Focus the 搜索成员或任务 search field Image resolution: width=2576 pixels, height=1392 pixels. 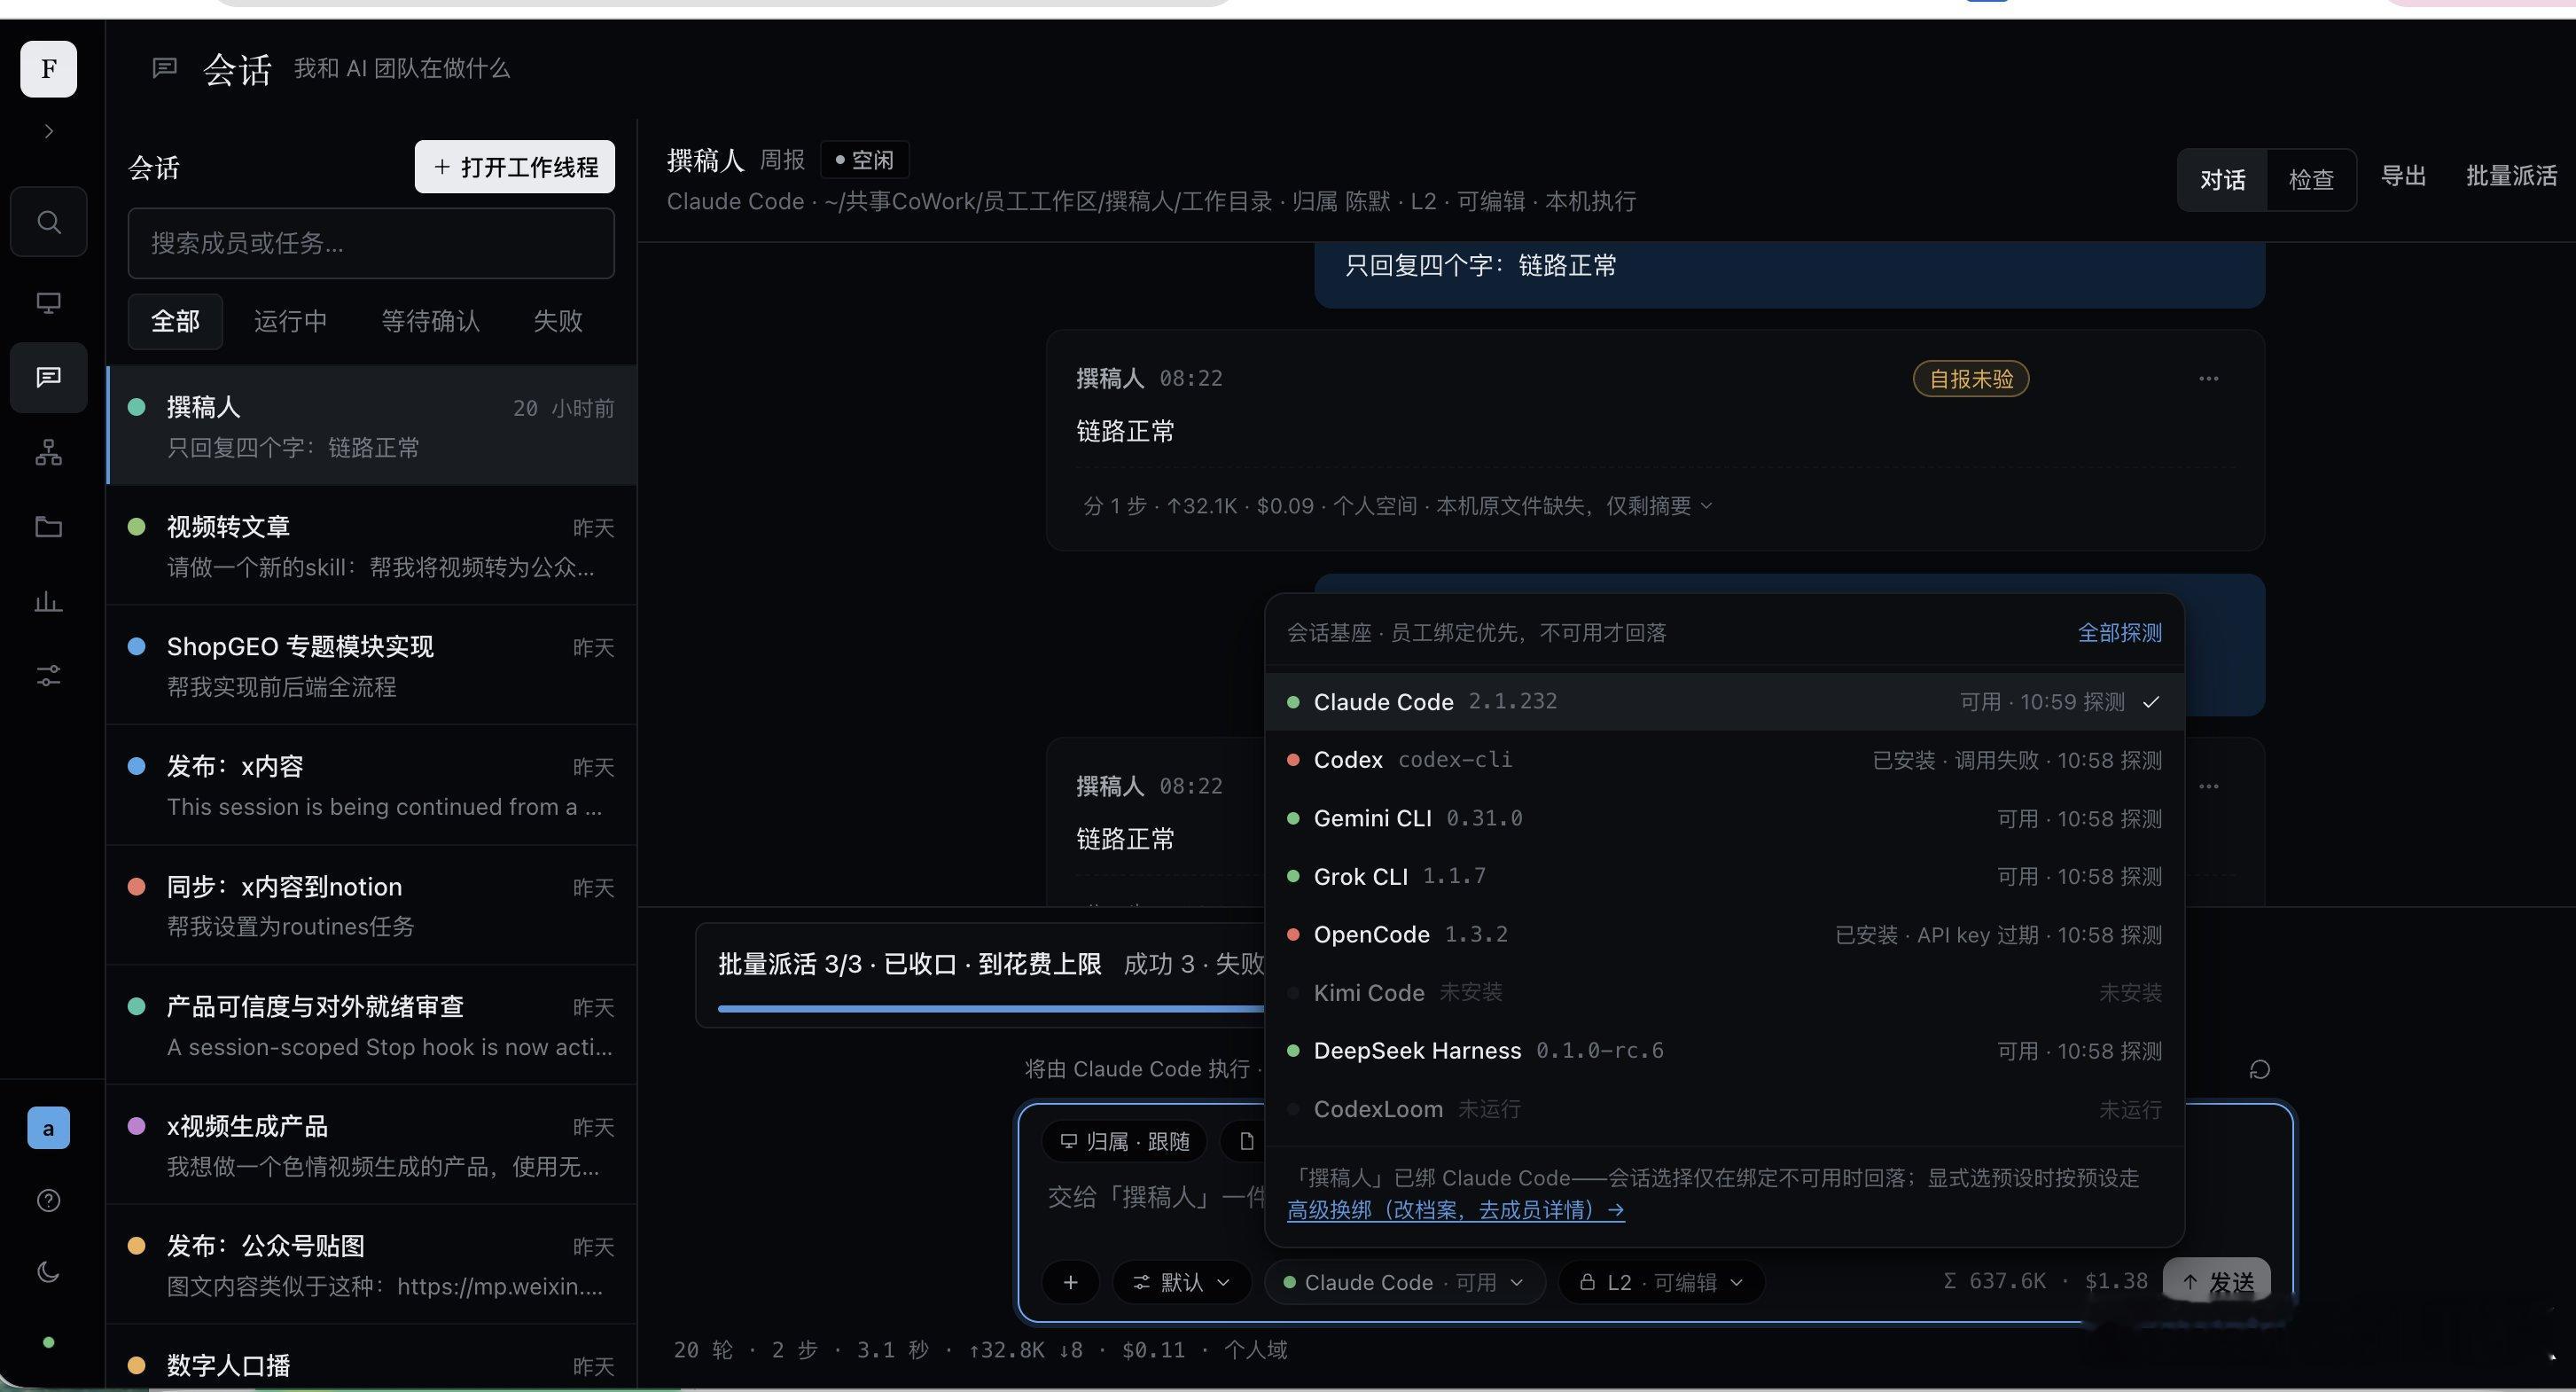point(371,243)
